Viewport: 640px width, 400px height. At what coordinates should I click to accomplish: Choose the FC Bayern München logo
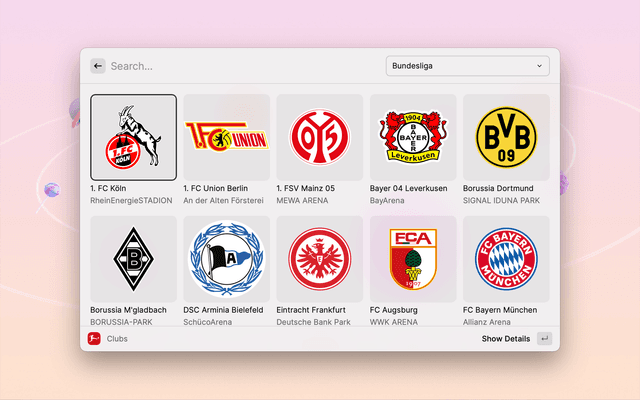coord(506,259)
